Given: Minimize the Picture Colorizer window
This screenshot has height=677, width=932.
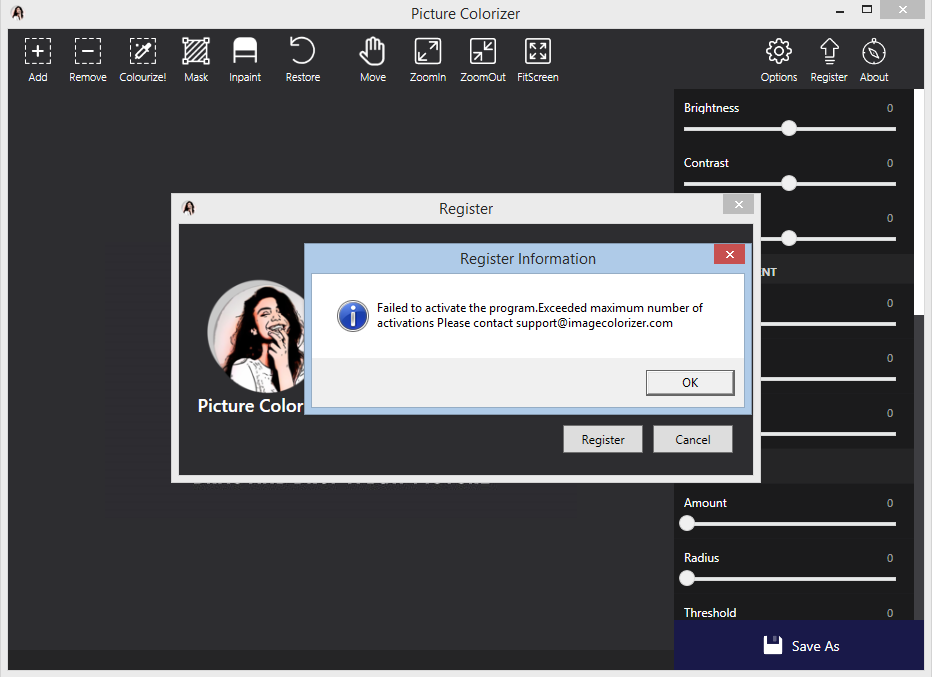Looking at the screenshot, I should pyautogui.click(x=840, y=11).
